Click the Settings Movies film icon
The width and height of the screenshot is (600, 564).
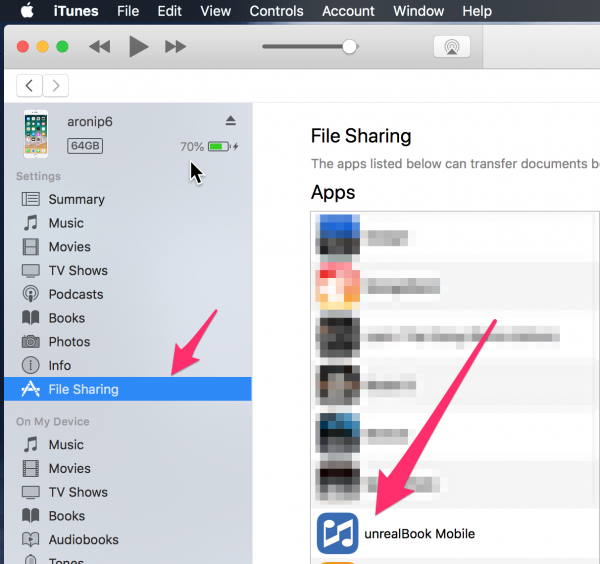[31, 247]
